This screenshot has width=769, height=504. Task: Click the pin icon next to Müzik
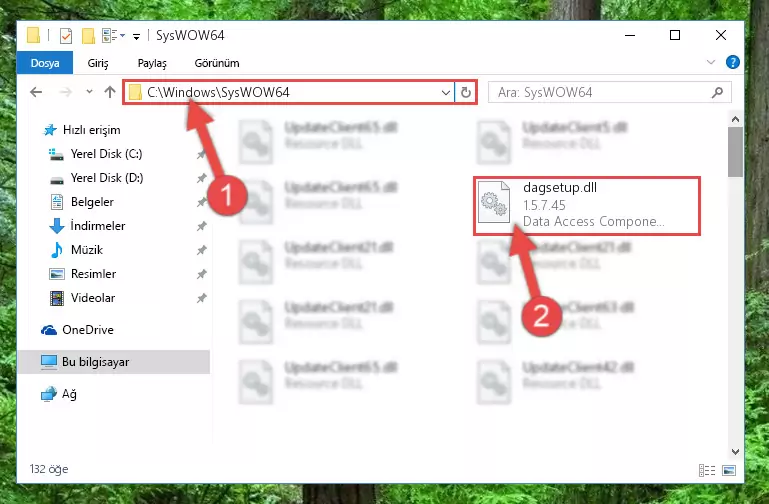(x=201, y=251)
